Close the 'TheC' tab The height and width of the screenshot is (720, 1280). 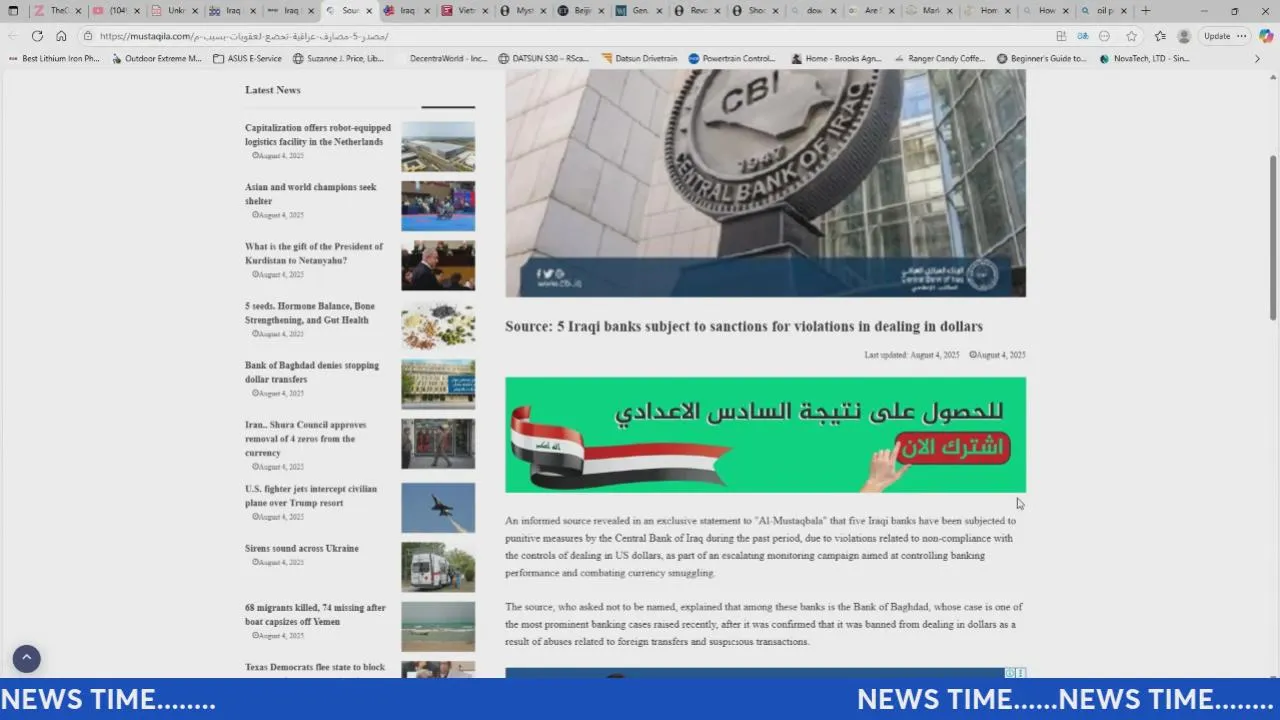77,11
